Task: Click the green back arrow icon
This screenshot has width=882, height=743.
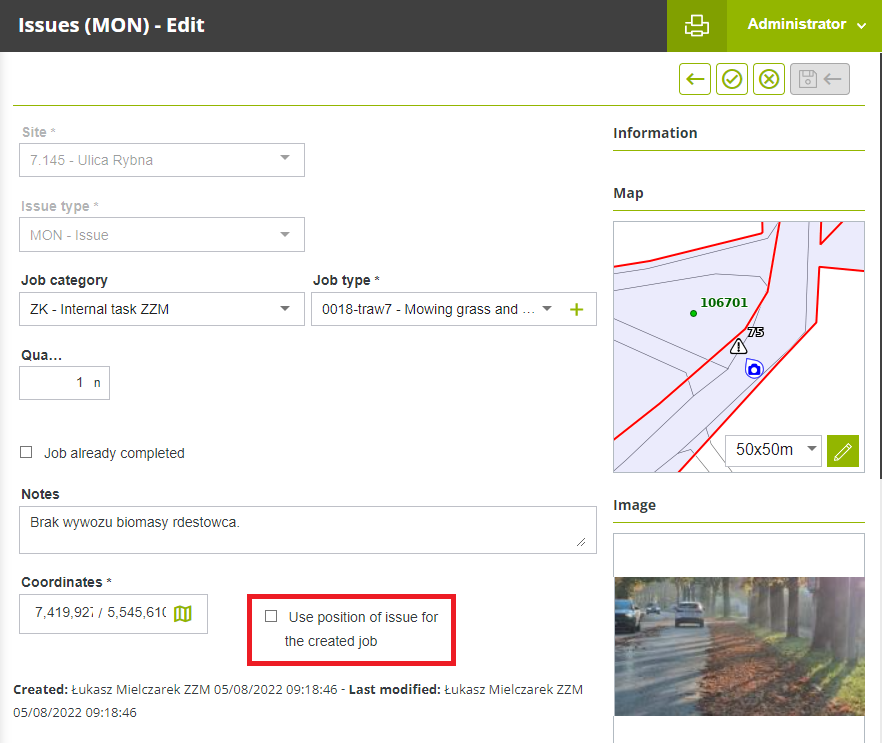Action: (695, 79)
